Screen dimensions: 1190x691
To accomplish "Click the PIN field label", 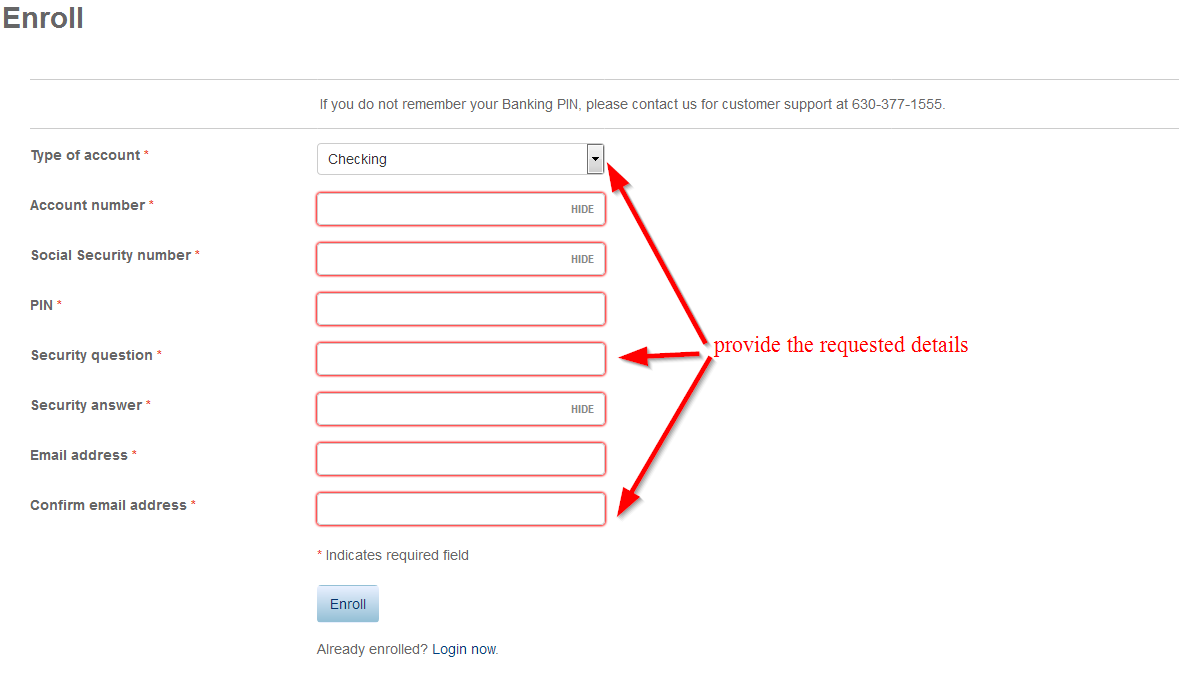I will pyautogui.click(x=42, y=305).
